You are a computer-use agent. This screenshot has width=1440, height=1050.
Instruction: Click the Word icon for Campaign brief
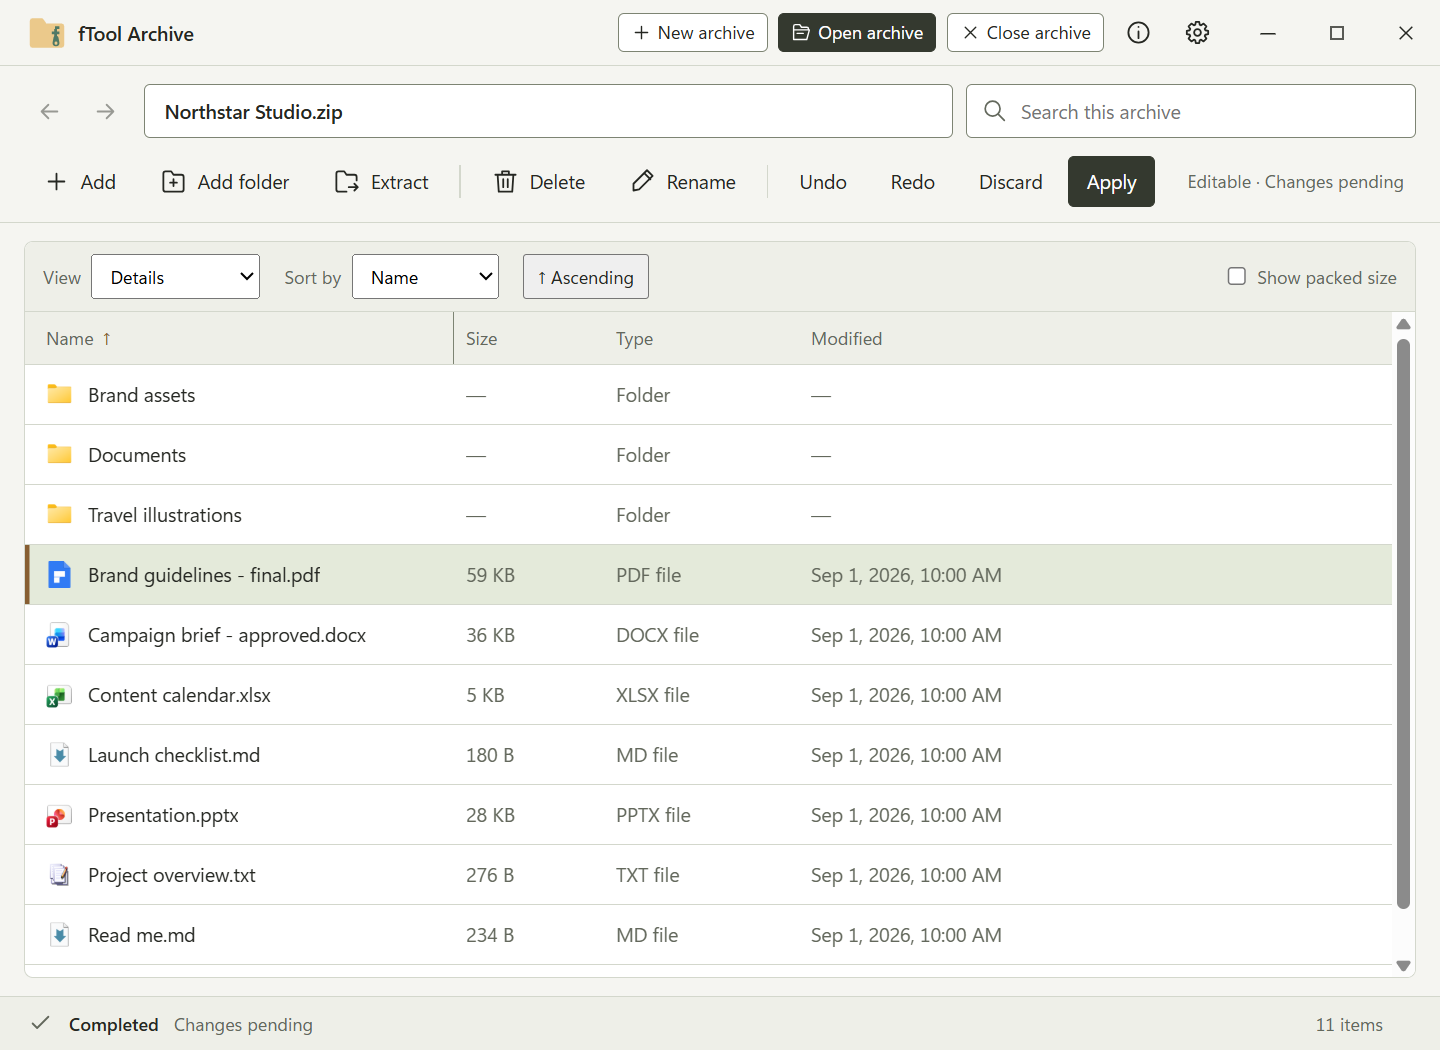click(59, 635)
